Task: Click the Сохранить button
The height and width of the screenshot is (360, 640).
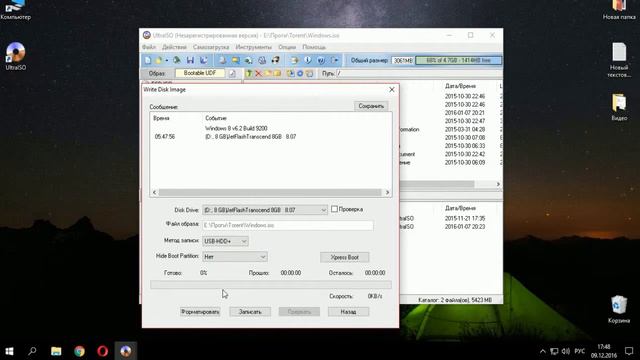Action: tap(371, 106)
